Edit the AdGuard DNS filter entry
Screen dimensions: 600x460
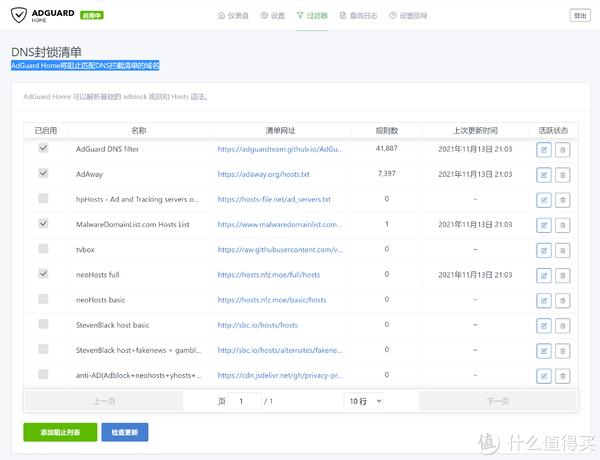point(544,150)
